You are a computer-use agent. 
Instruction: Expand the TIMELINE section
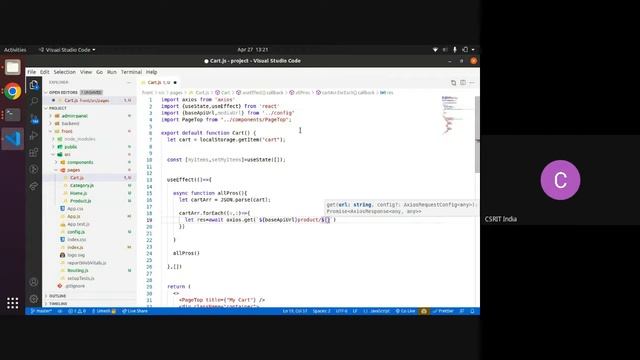point(58,304)
